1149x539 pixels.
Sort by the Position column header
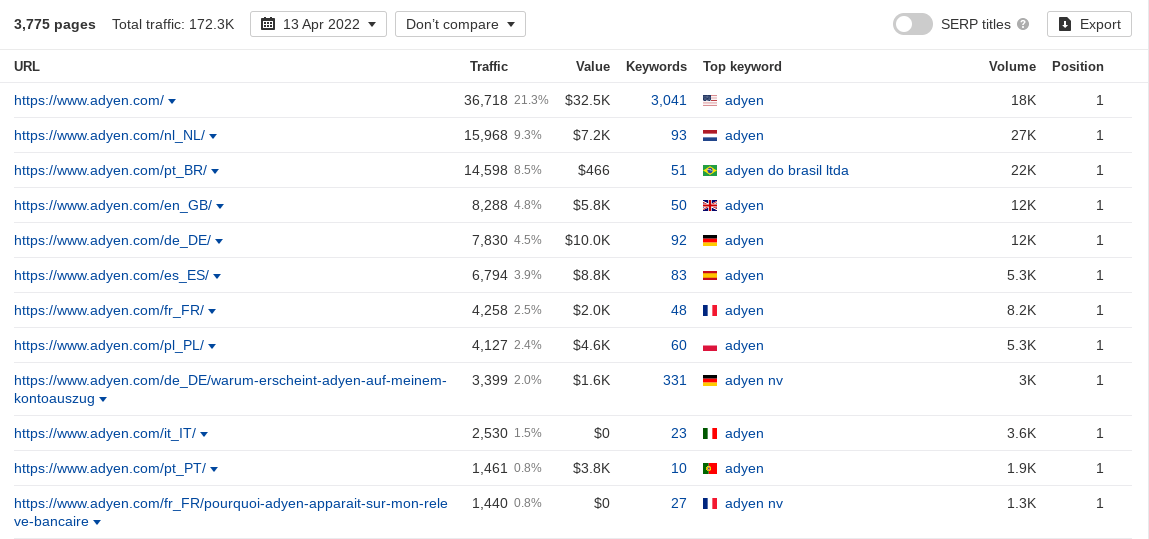coord(1077,67)
